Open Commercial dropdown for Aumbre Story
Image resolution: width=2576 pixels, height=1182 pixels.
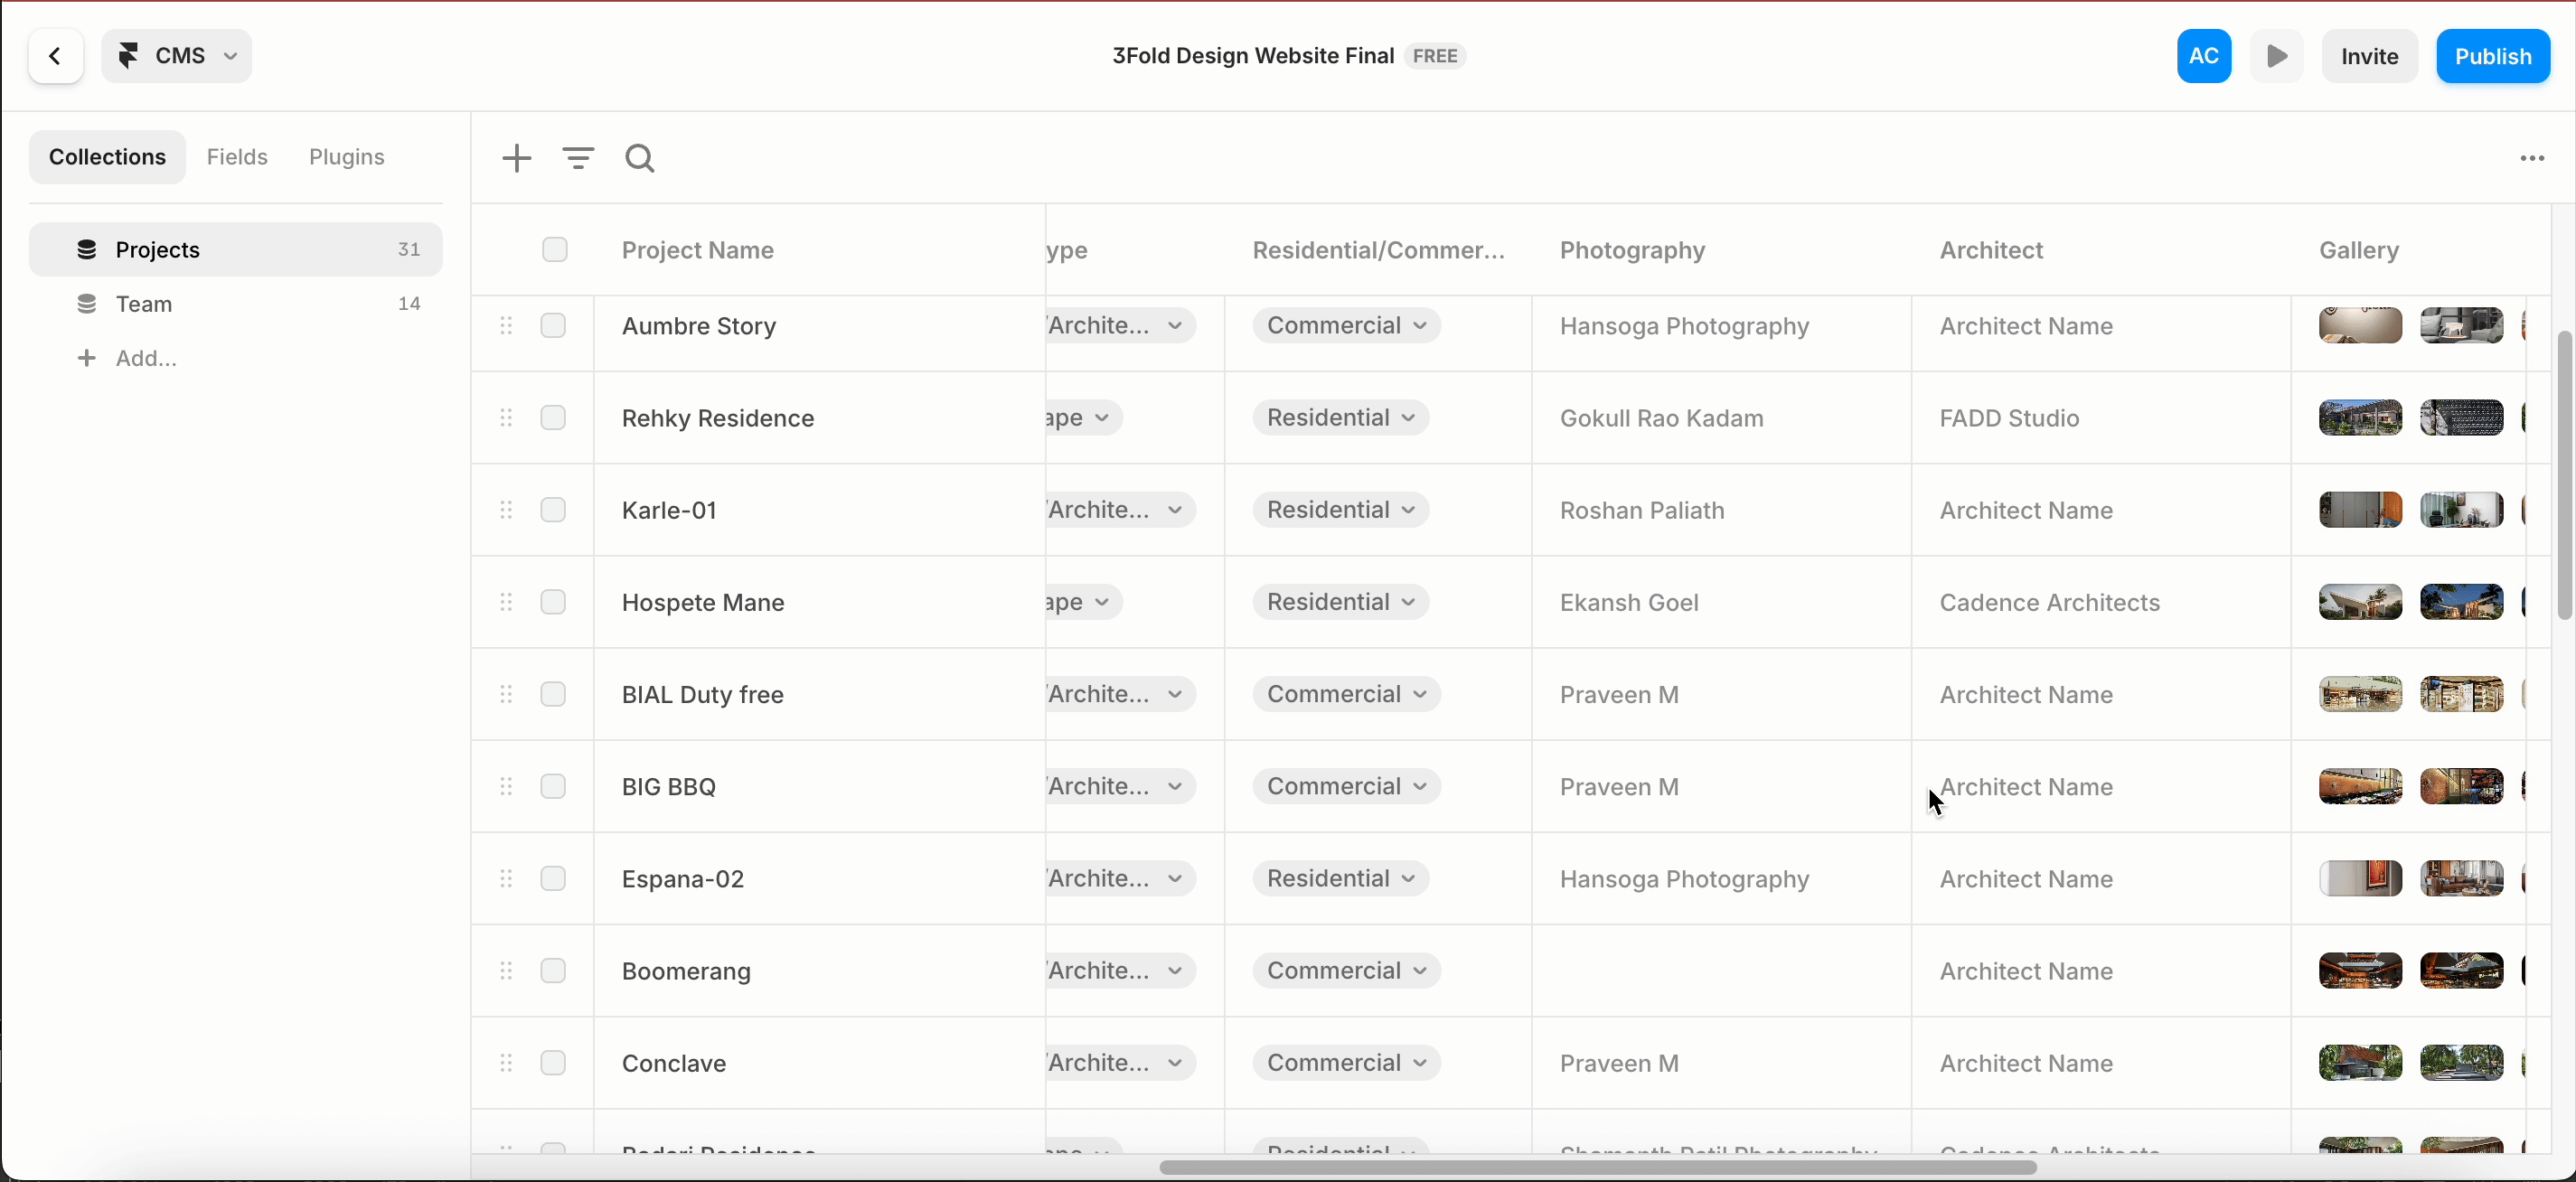(1346, 325)
